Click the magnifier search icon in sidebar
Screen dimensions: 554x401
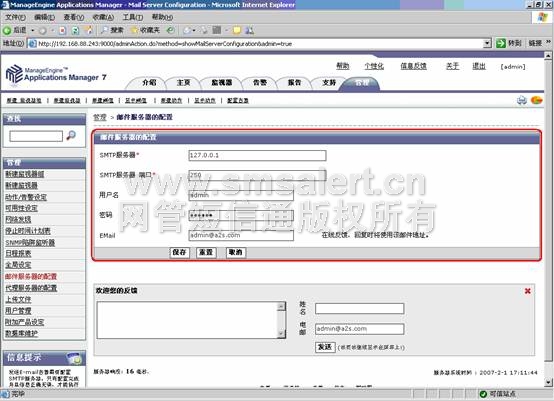(71, 135)
